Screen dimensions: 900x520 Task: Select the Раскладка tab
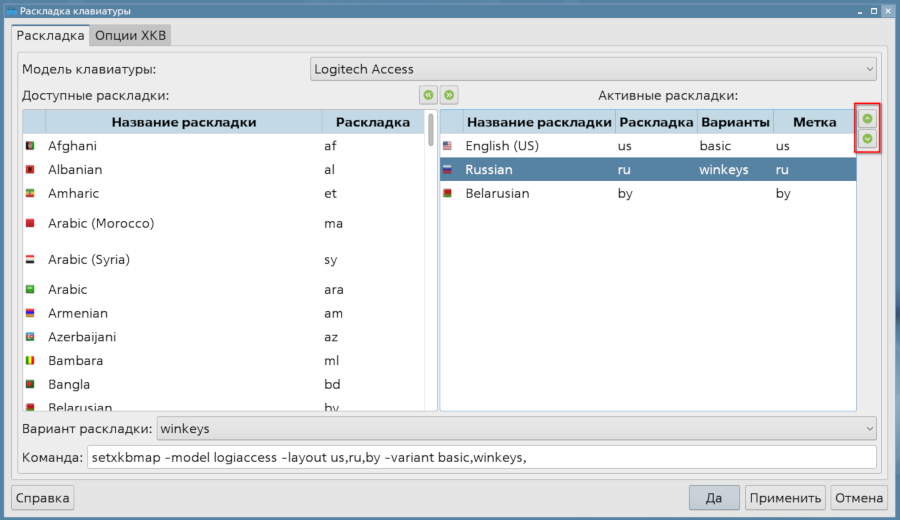pyautogui.click(x=50, y=36)
